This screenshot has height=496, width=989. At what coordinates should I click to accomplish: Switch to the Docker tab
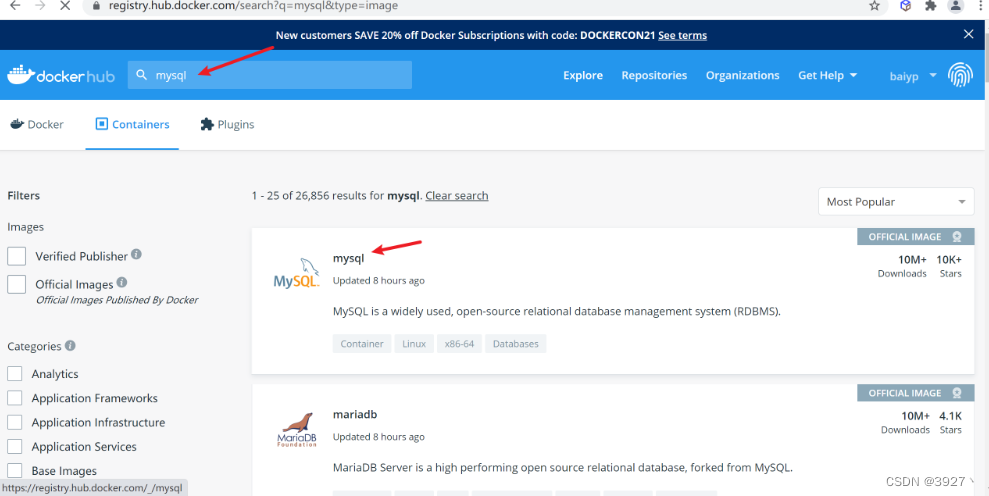click(37, 124)
